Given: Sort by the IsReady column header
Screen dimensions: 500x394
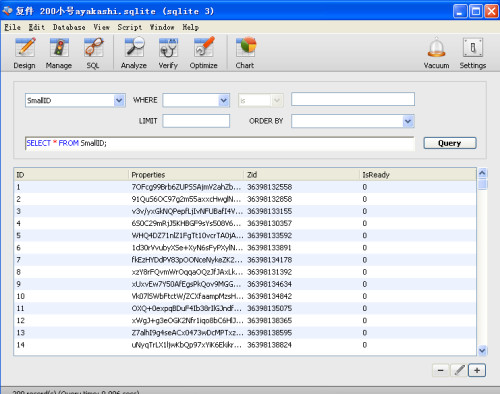Looking at the screenshot, I should pos(418,175).
